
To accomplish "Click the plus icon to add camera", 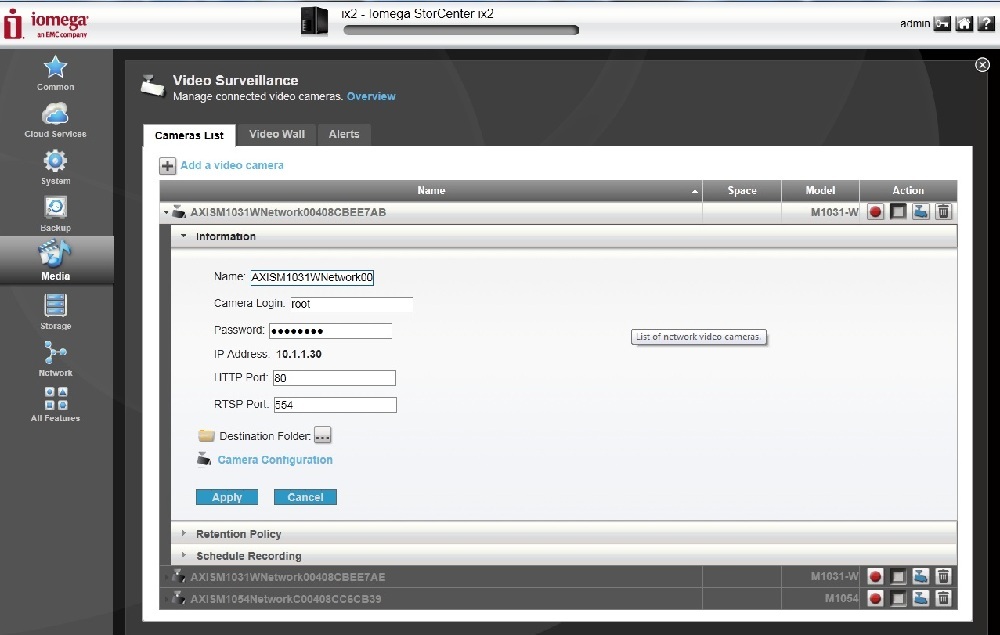I will click(x=167, y=166).
